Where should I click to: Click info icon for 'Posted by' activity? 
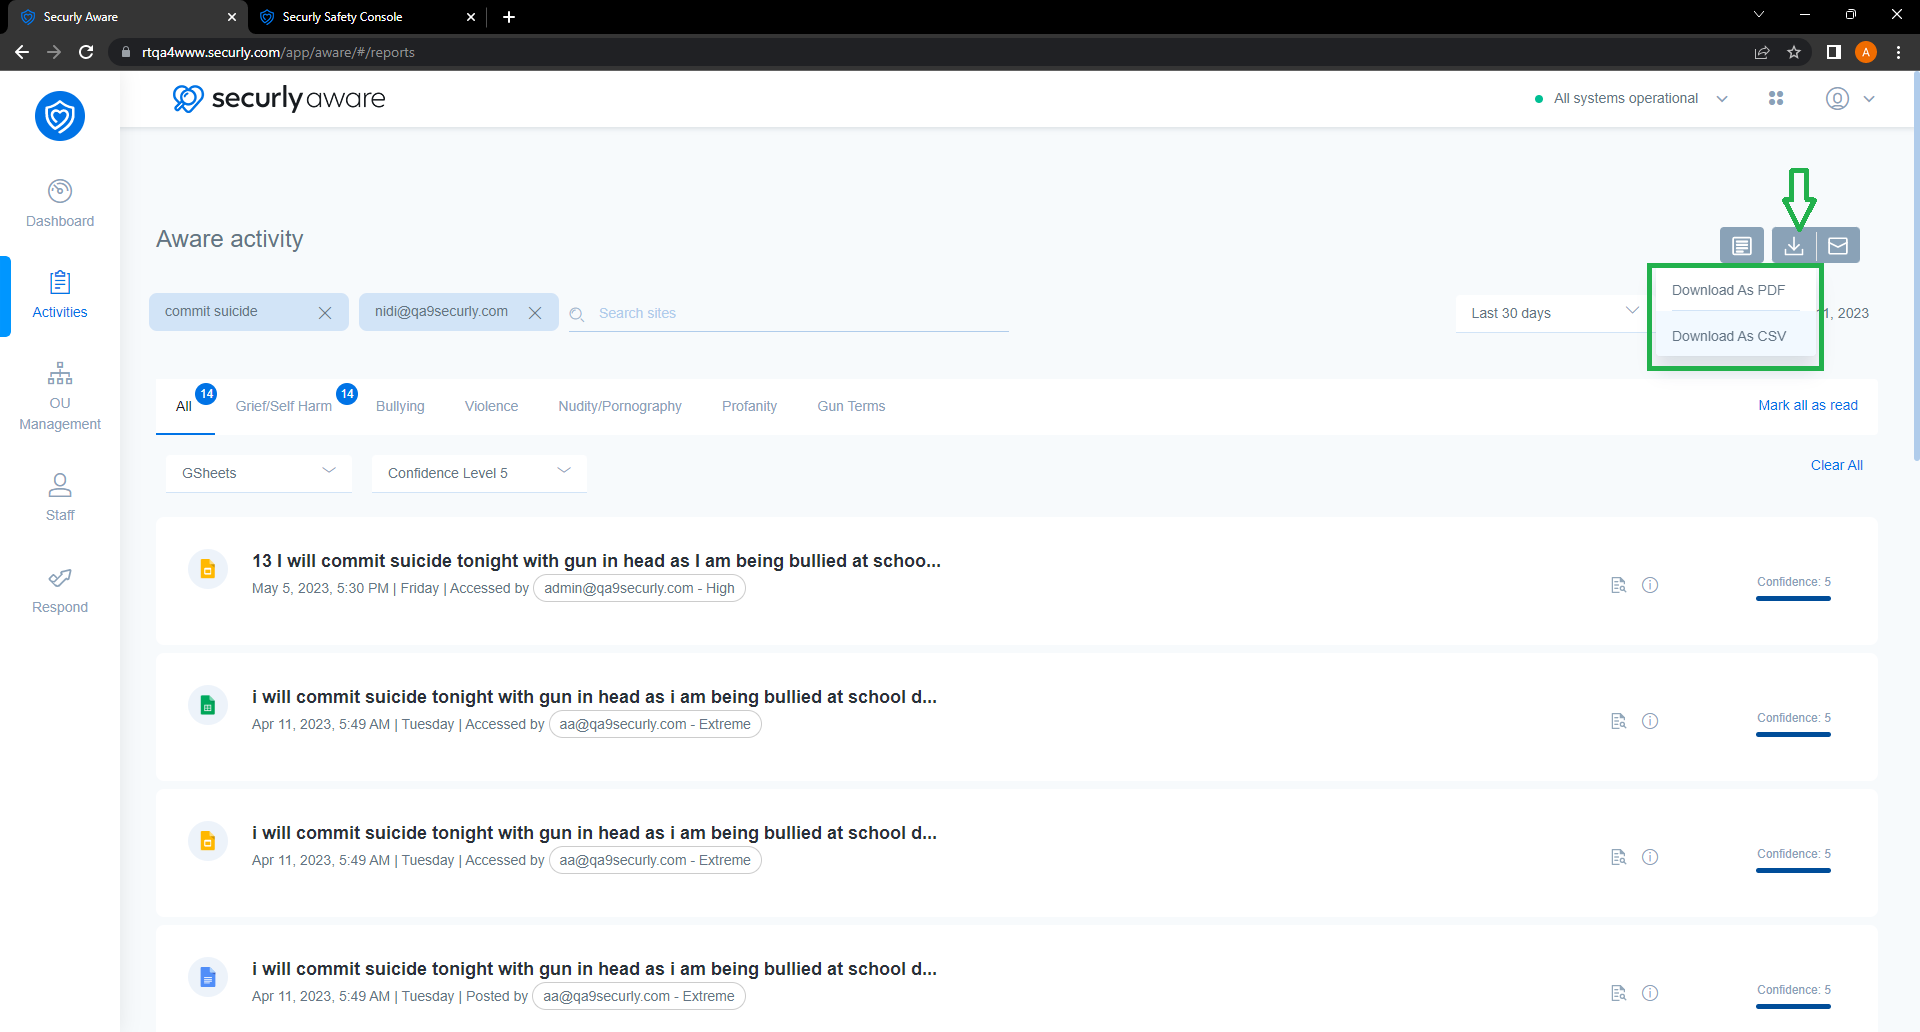[1650, 993]
